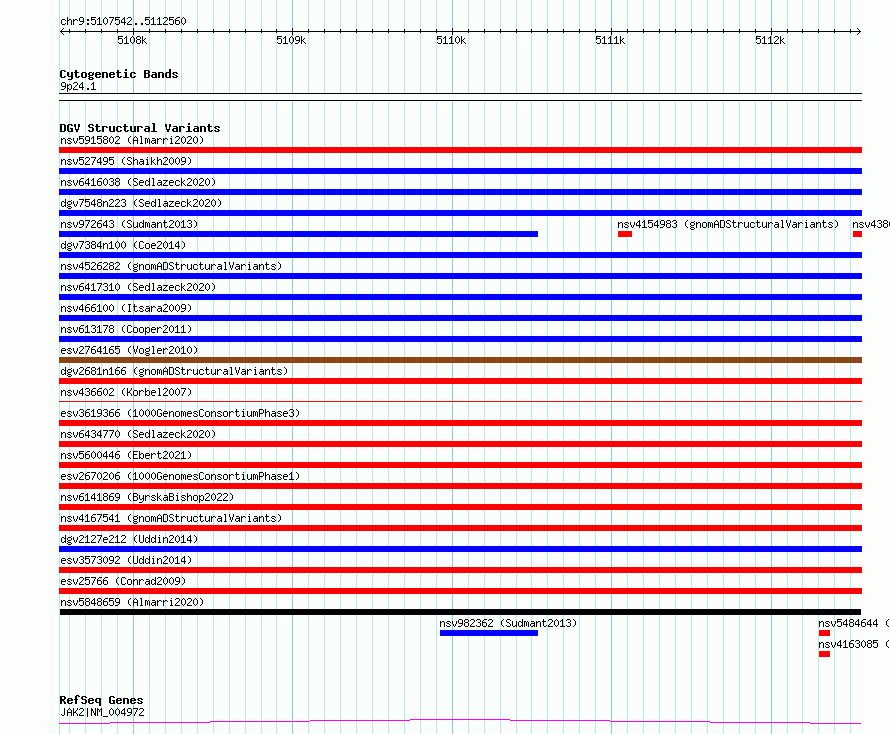Select the nsv527495 (Shaikh2009) variant label

point(126,161)
